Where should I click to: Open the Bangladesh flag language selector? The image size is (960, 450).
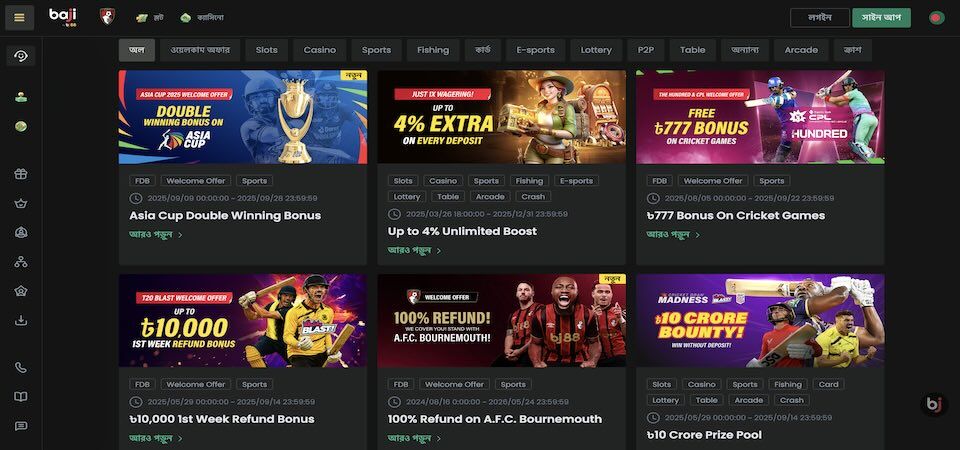[936, 18]
